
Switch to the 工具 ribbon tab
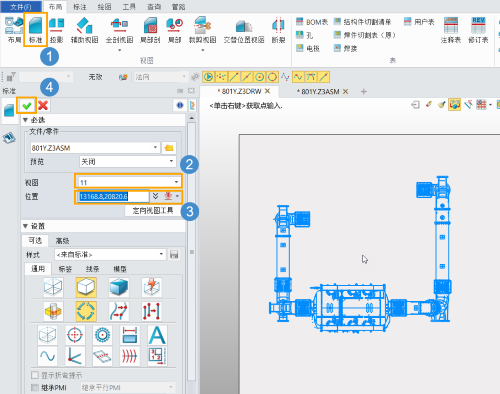point(129,7)
